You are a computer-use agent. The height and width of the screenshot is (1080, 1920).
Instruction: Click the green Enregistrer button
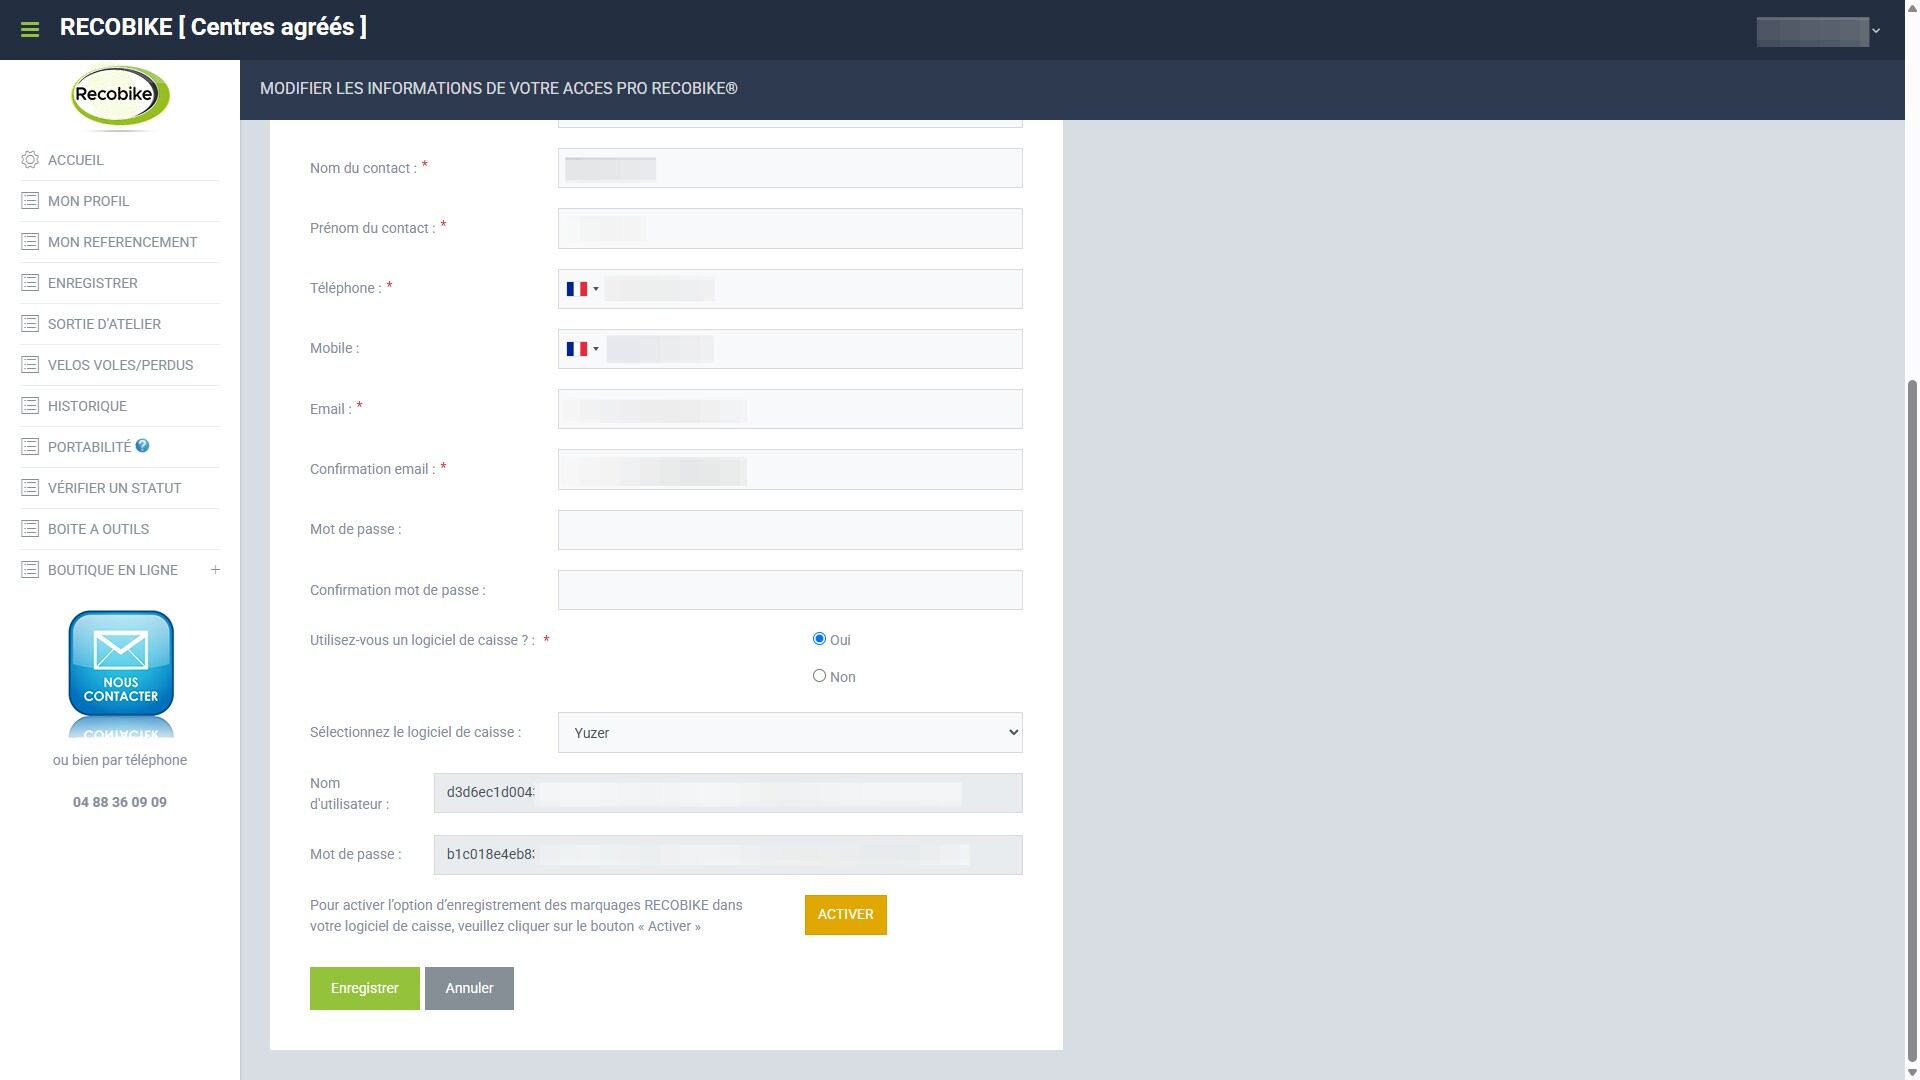tap(364, 988)
